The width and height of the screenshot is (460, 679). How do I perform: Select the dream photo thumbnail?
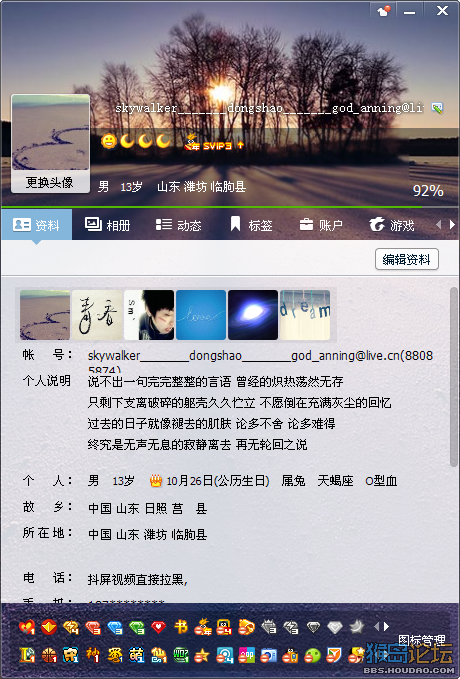[x=305, y=315]
